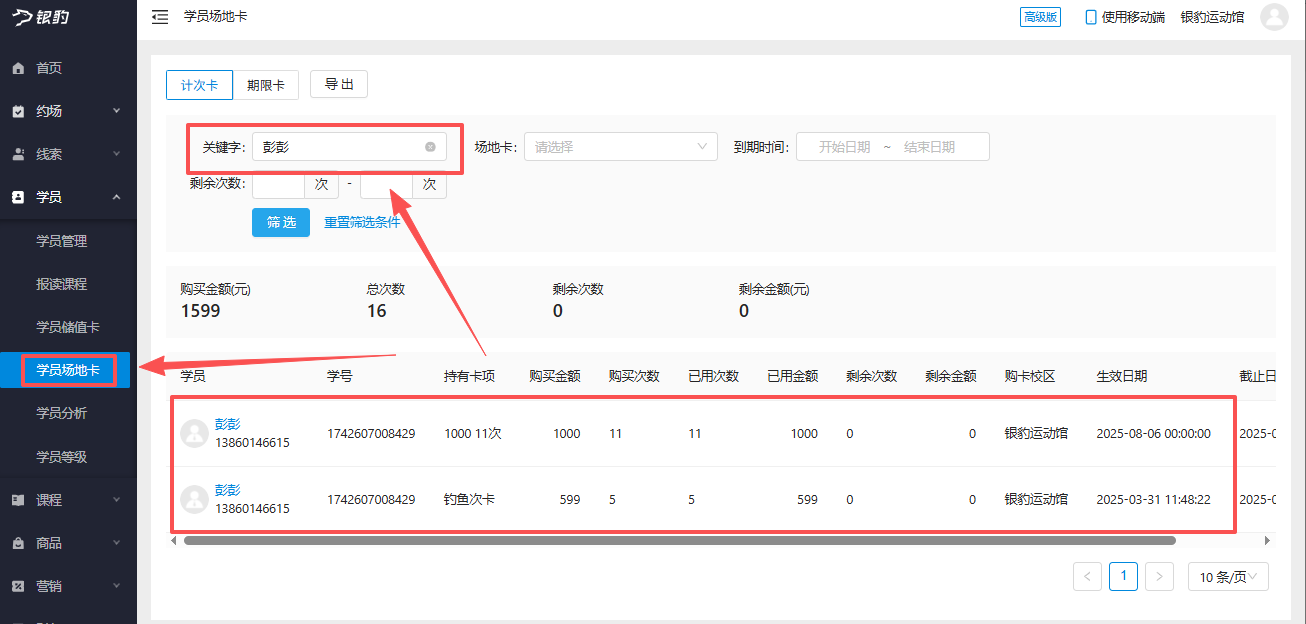
Task: Click the mobile phone icon beside 使用移动端
Action: pyautogui.click(x=1091, y=17)
